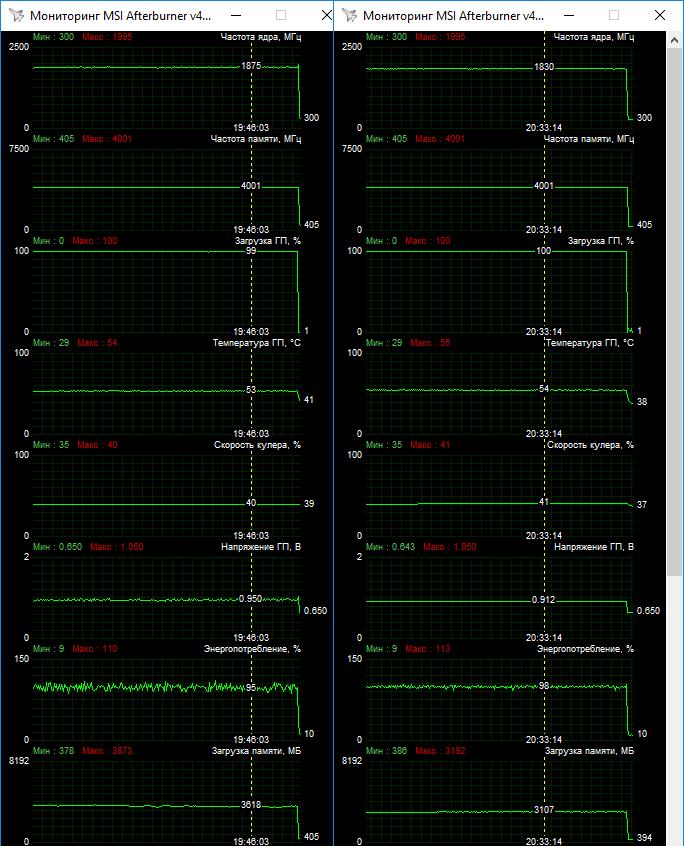The height and width of the screenshot is (846, 684).
Task: Click the right window's fan speed value 41
Action: click(544, 502)
